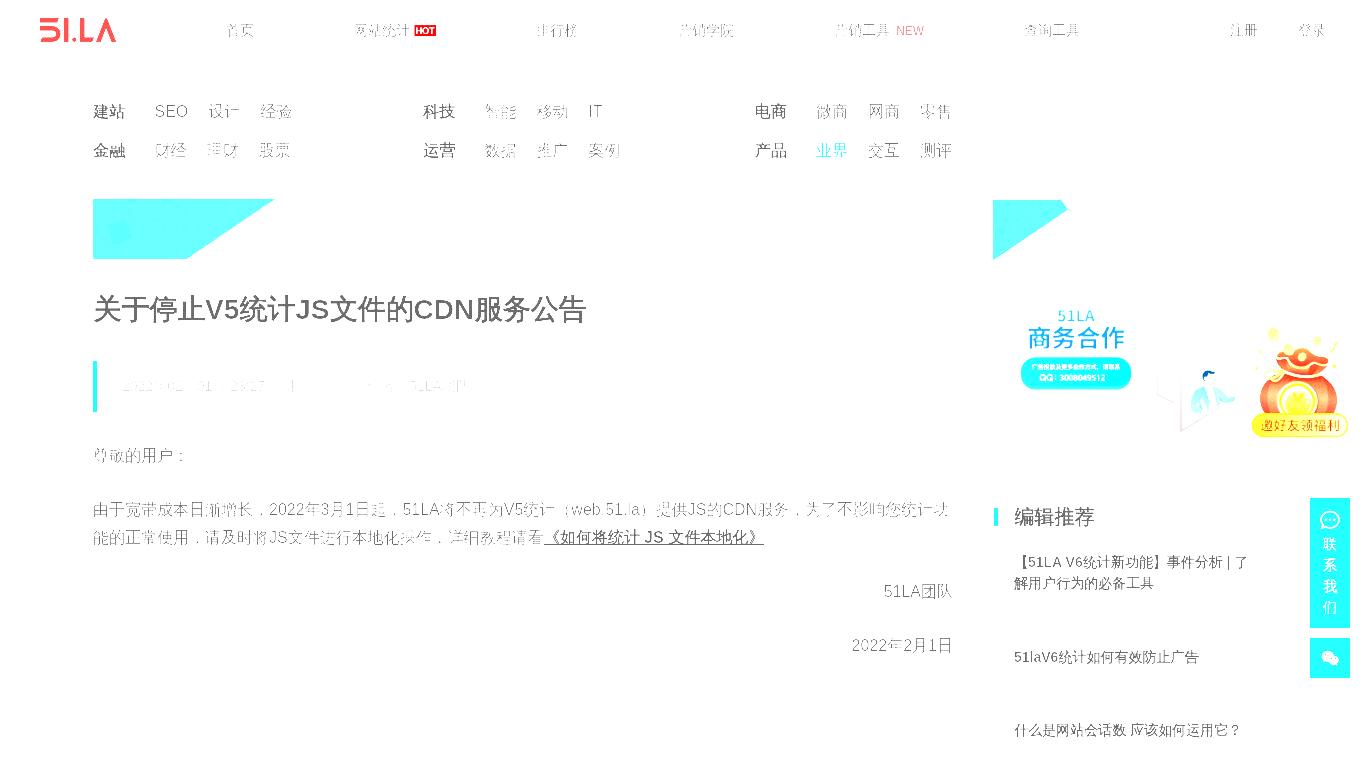1366x768 pixels.
Task: Select the 网商 category
Action: pyautogui.click(x=884, y=111)
